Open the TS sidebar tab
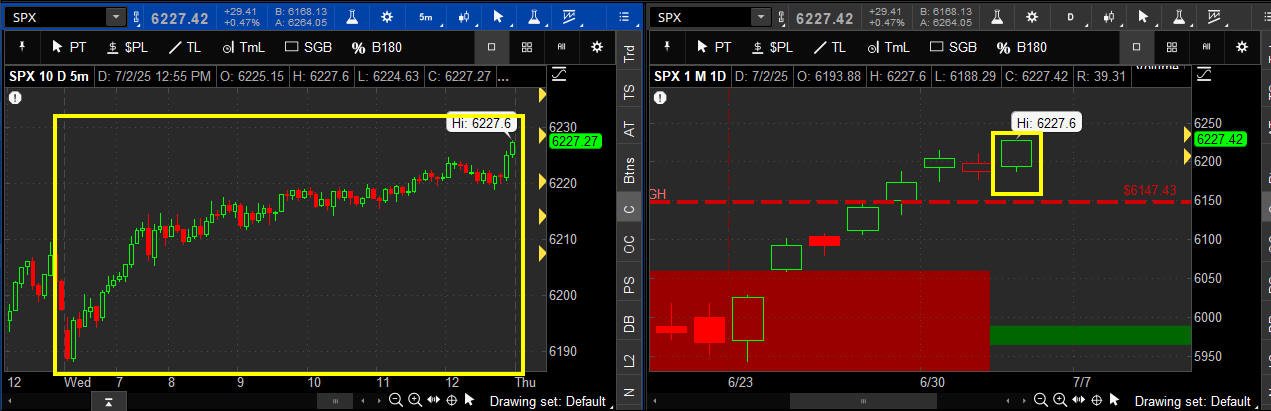This screenshot has width=1271, height=411. pyautogui.click(x=629, y=90)
